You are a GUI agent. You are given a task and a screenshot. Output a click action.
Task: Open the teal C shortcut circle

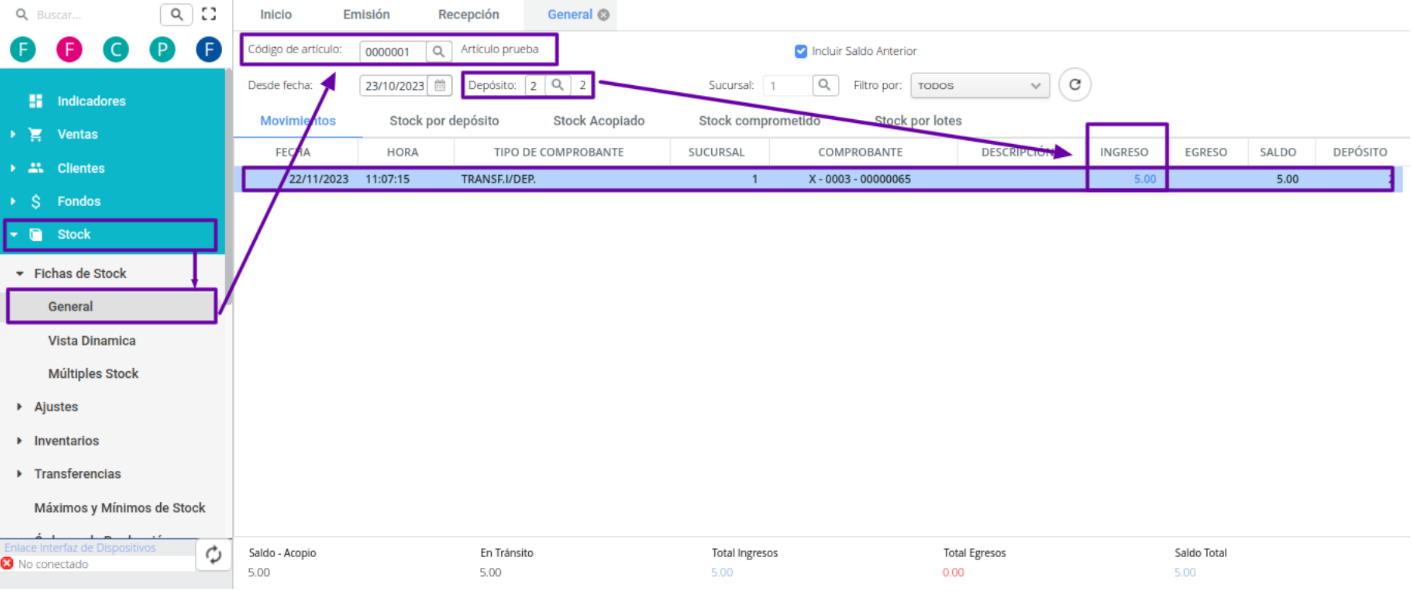coord(116,49)
